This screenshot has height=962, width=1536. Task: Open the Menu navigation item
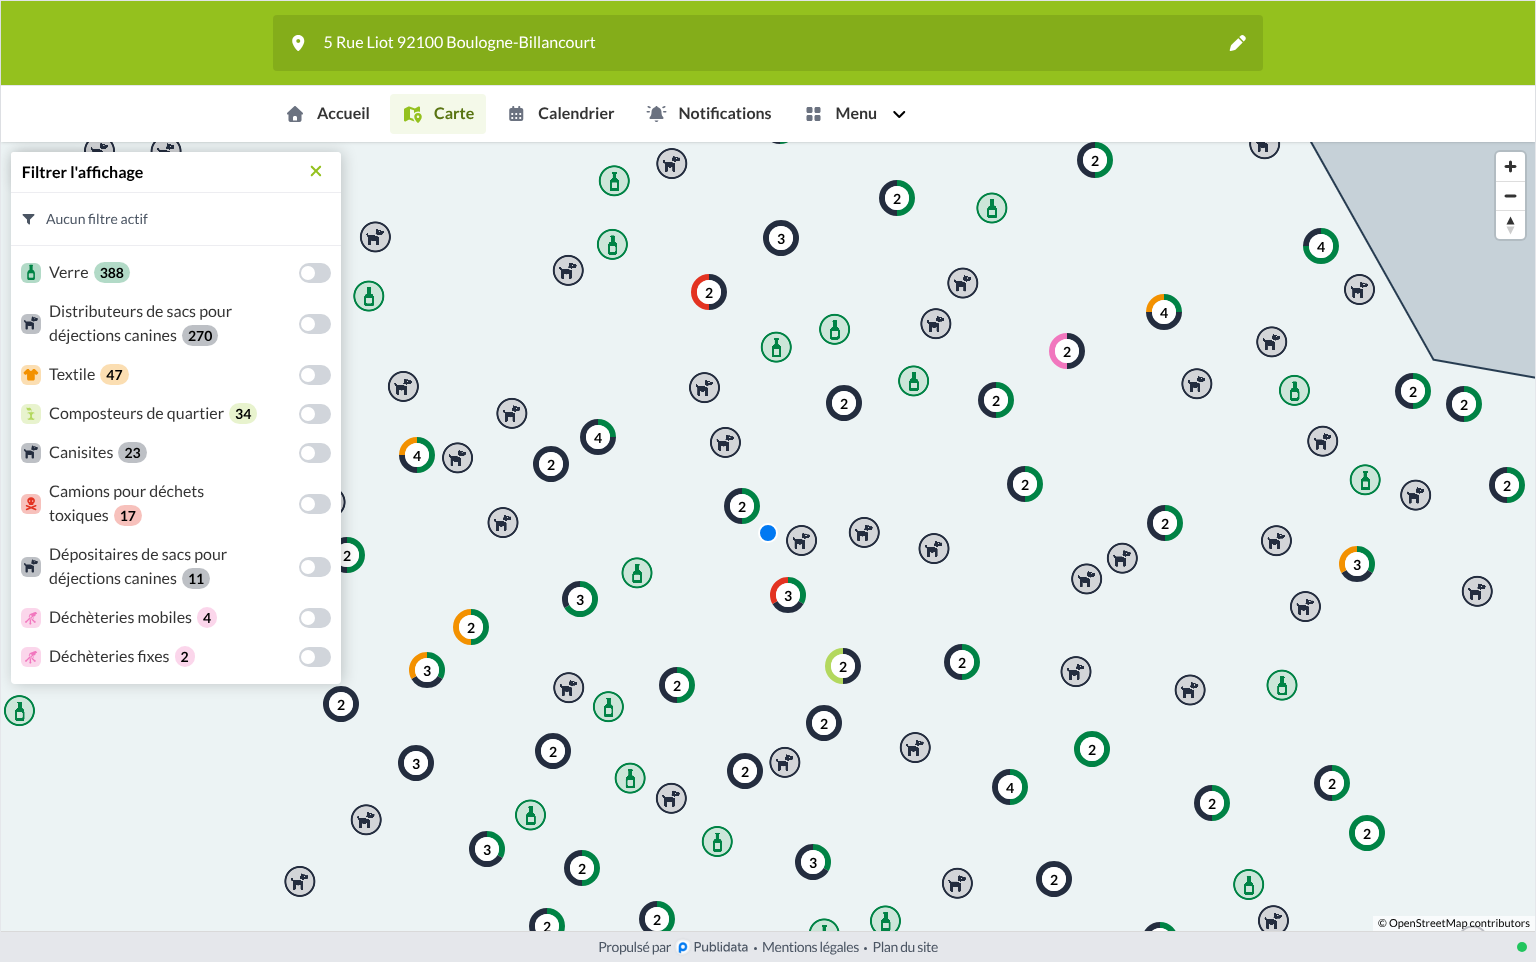coord(856,114)
